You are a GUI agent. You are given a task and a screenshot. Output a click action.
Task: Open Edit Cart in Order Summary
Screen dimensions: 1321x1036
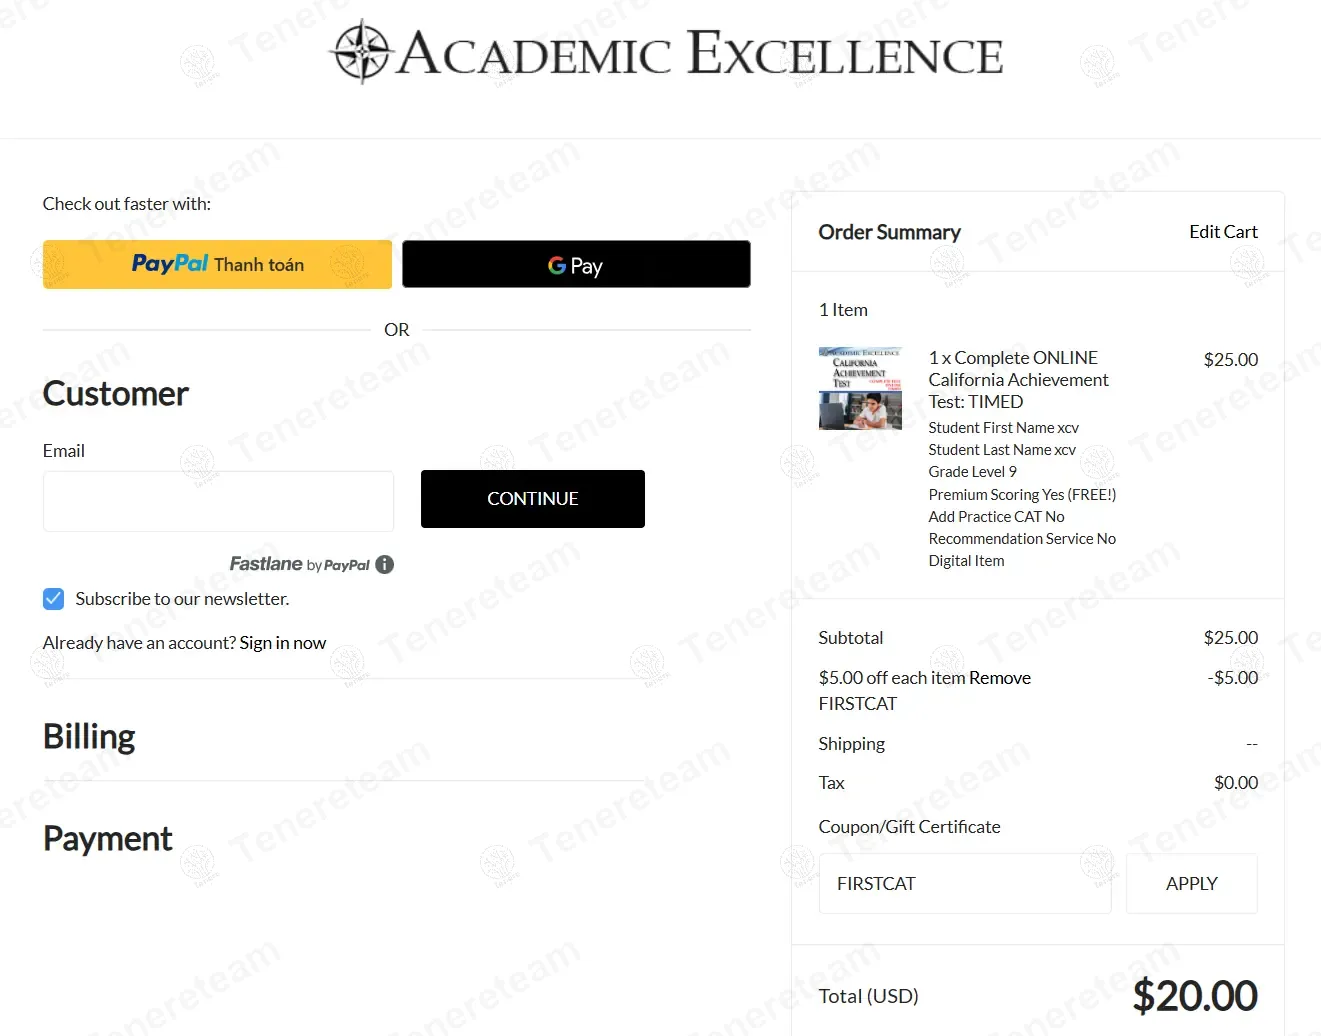pos(1223,232)
